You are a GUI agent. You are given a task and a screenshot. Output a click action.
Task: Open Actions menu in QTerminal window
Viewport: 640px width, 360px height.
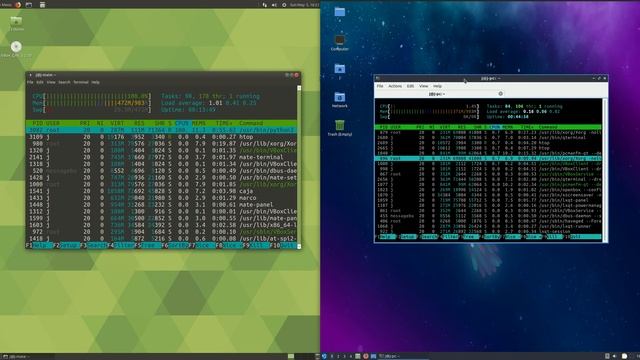(x=395, y=86)
